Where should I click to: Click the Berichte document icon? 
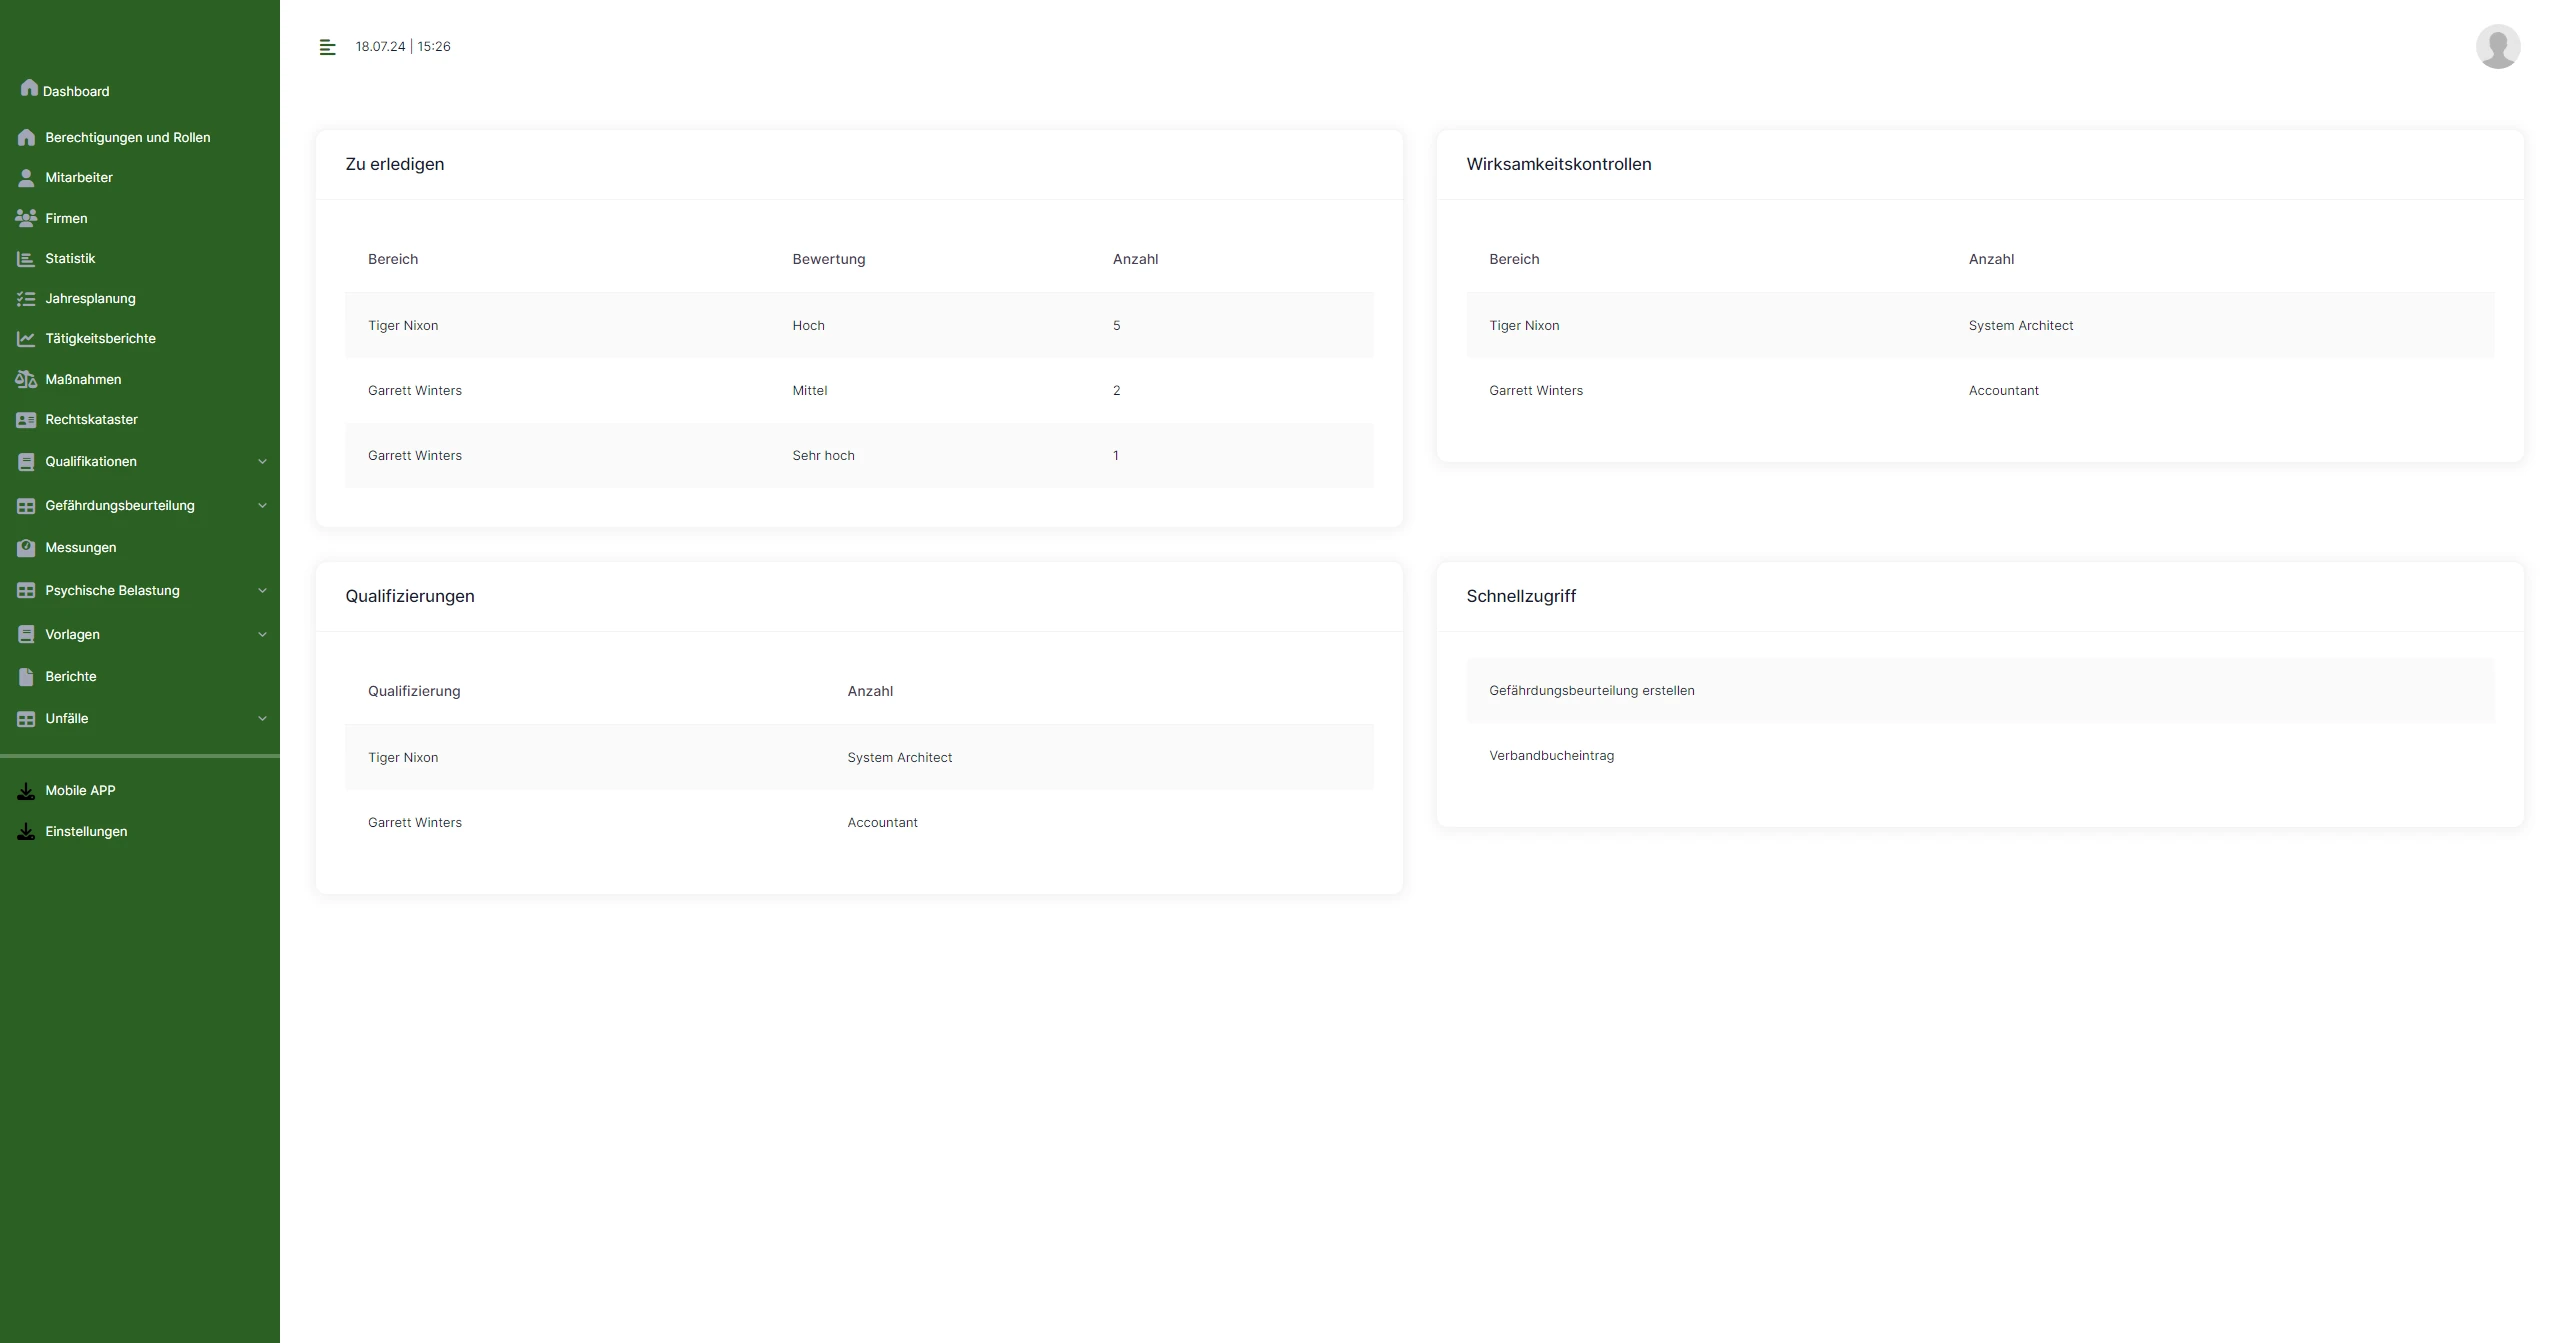[26, 677]
